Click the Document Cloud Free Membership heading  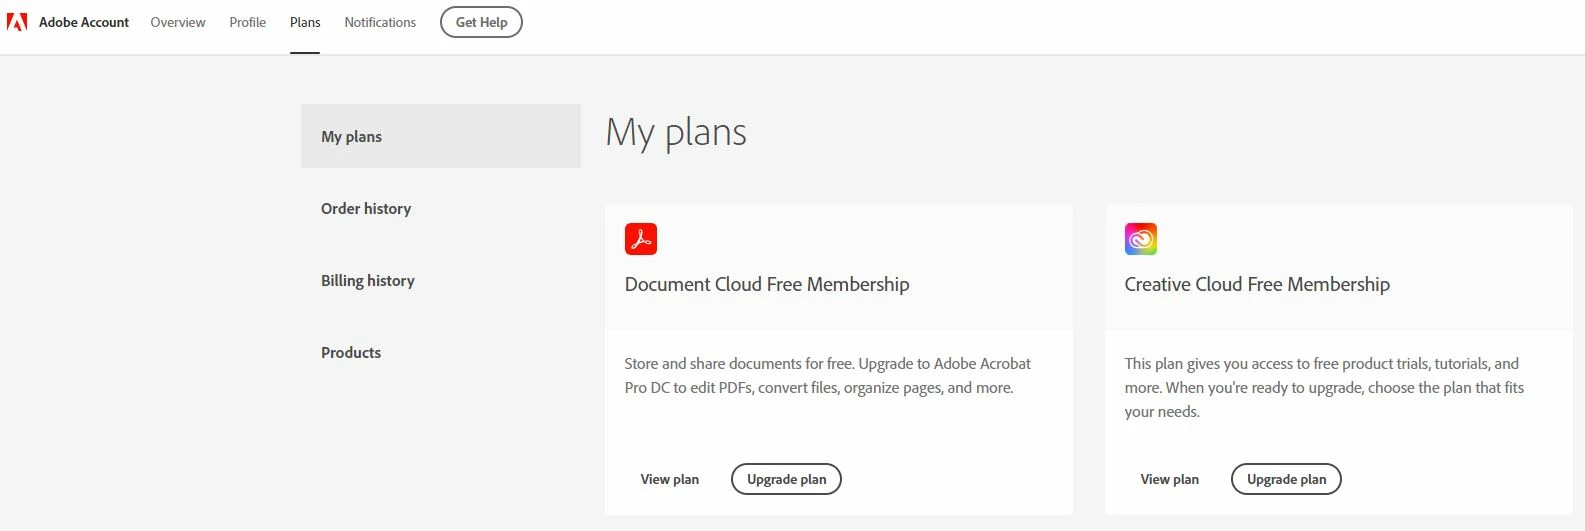[767, 284]
